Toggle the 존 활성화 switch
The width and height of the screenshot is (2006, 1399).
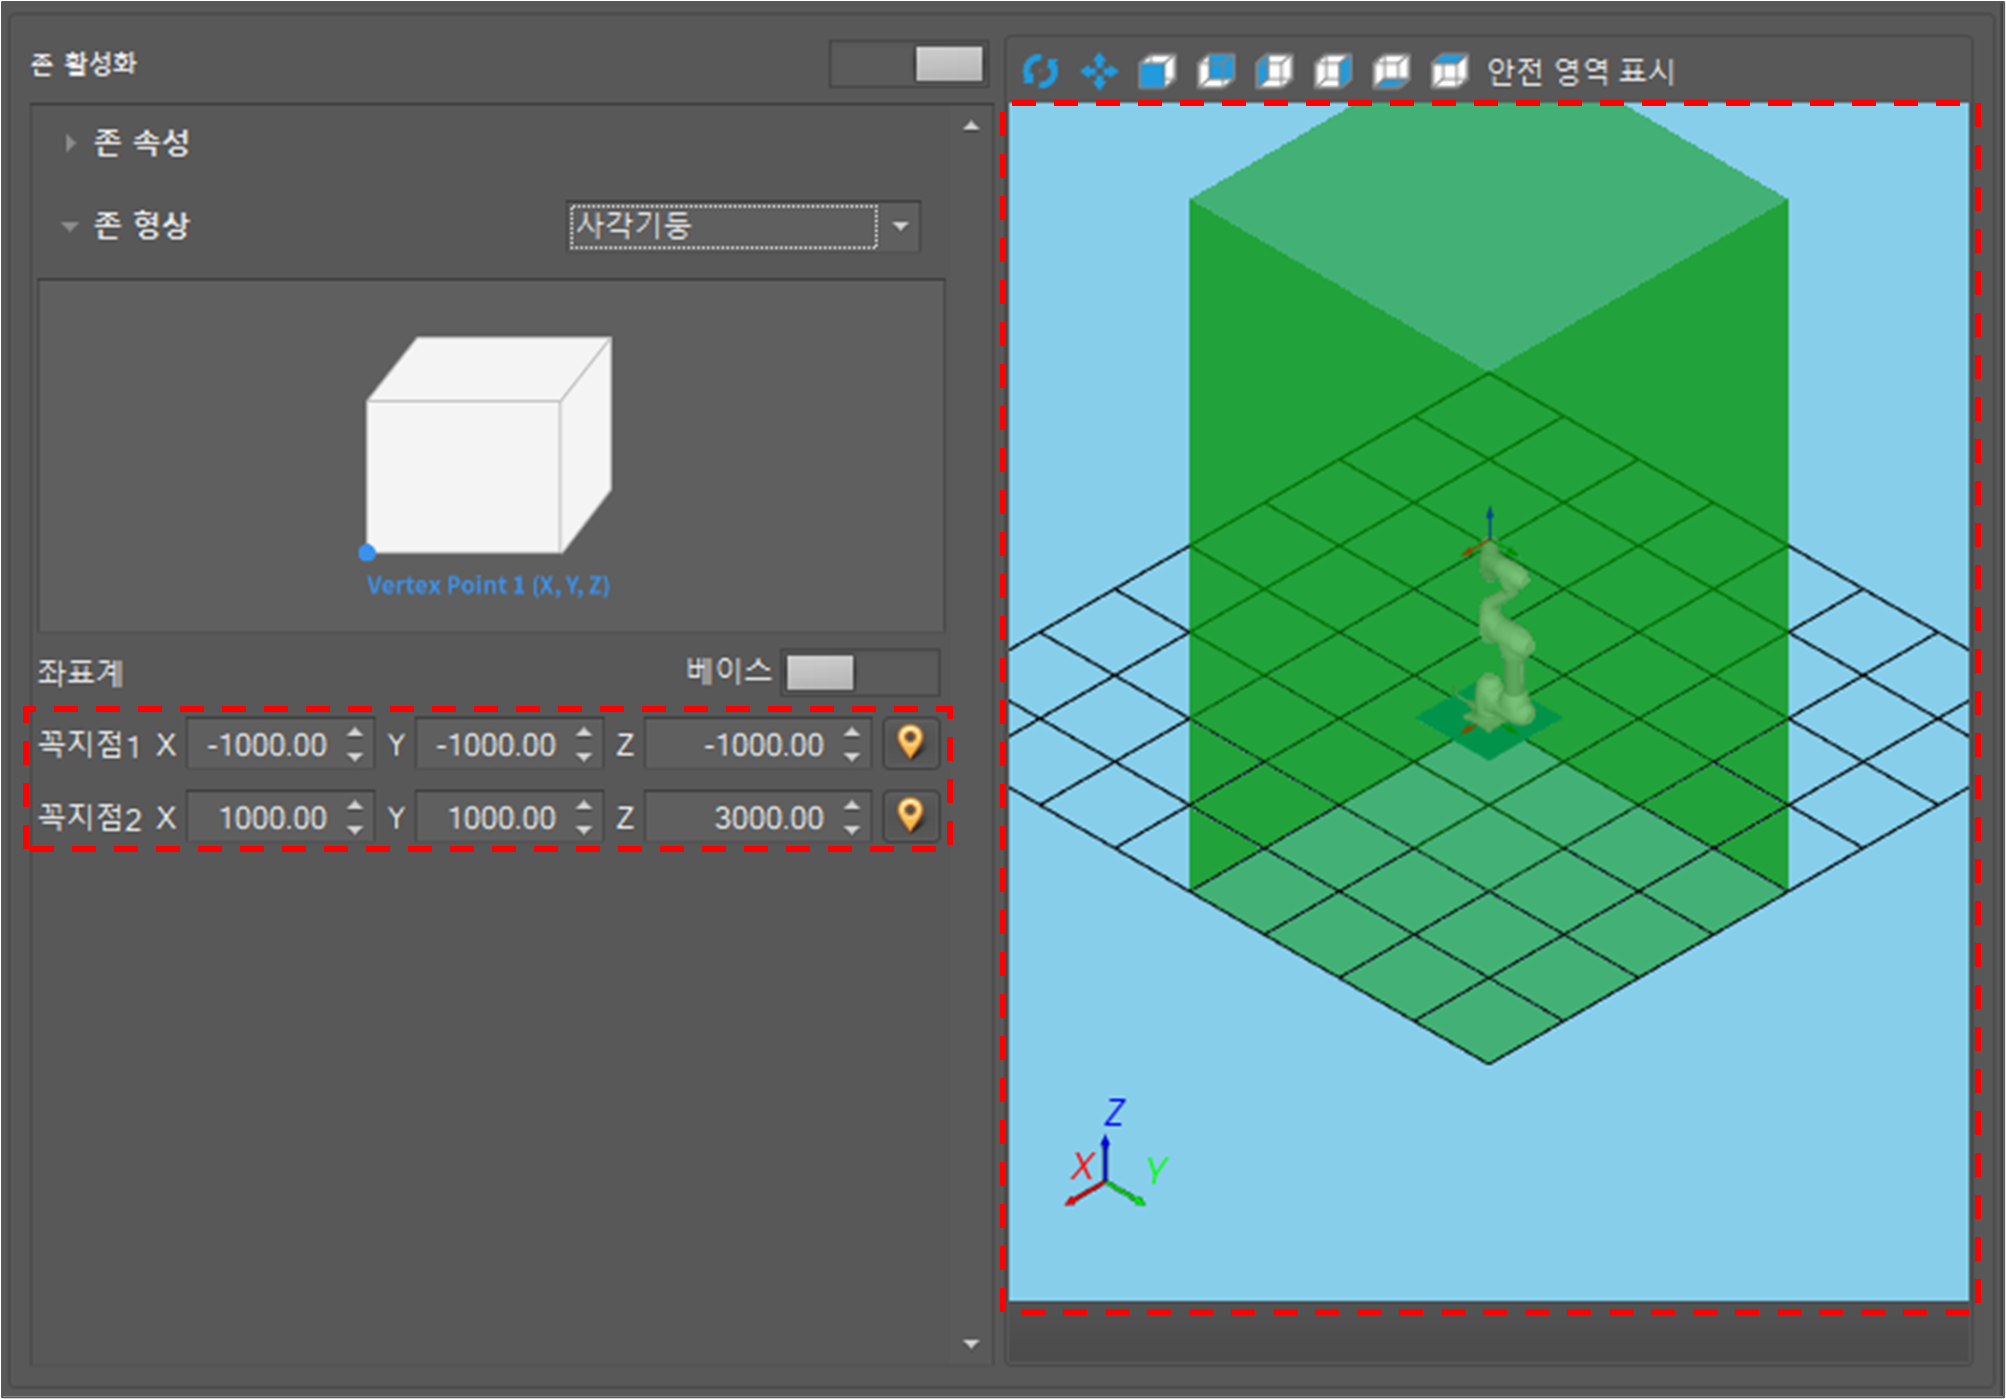[x=908, y=64]
